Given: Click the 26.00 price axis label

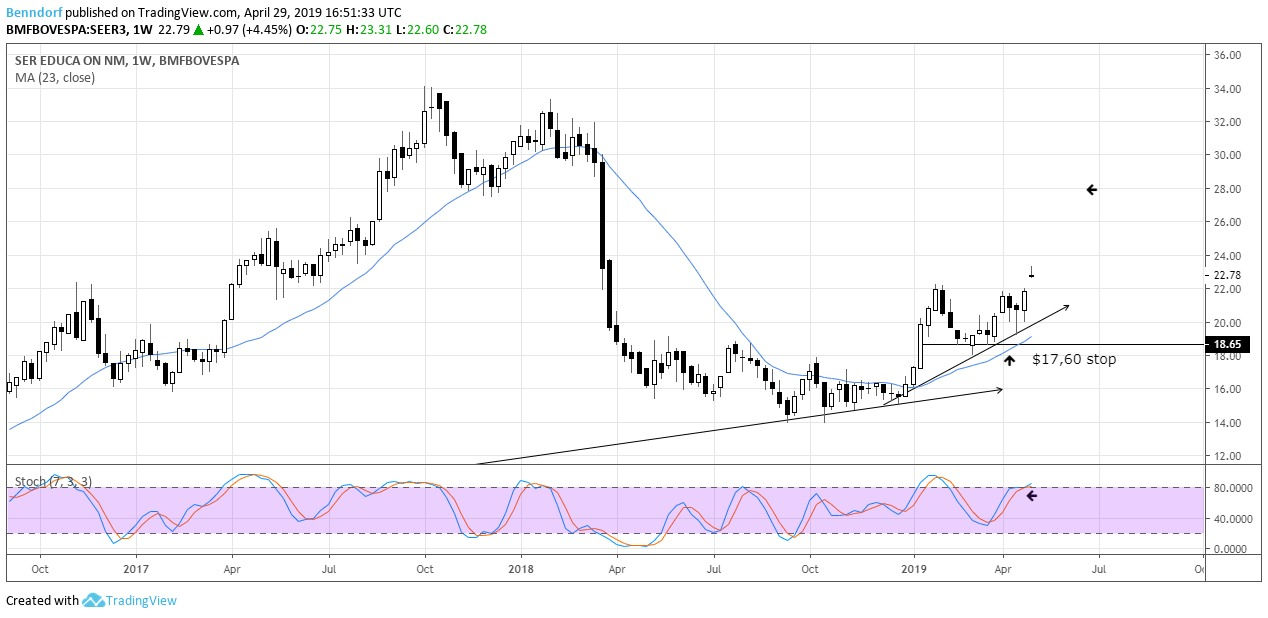Looking at the screenshot, I should 1229,222.
